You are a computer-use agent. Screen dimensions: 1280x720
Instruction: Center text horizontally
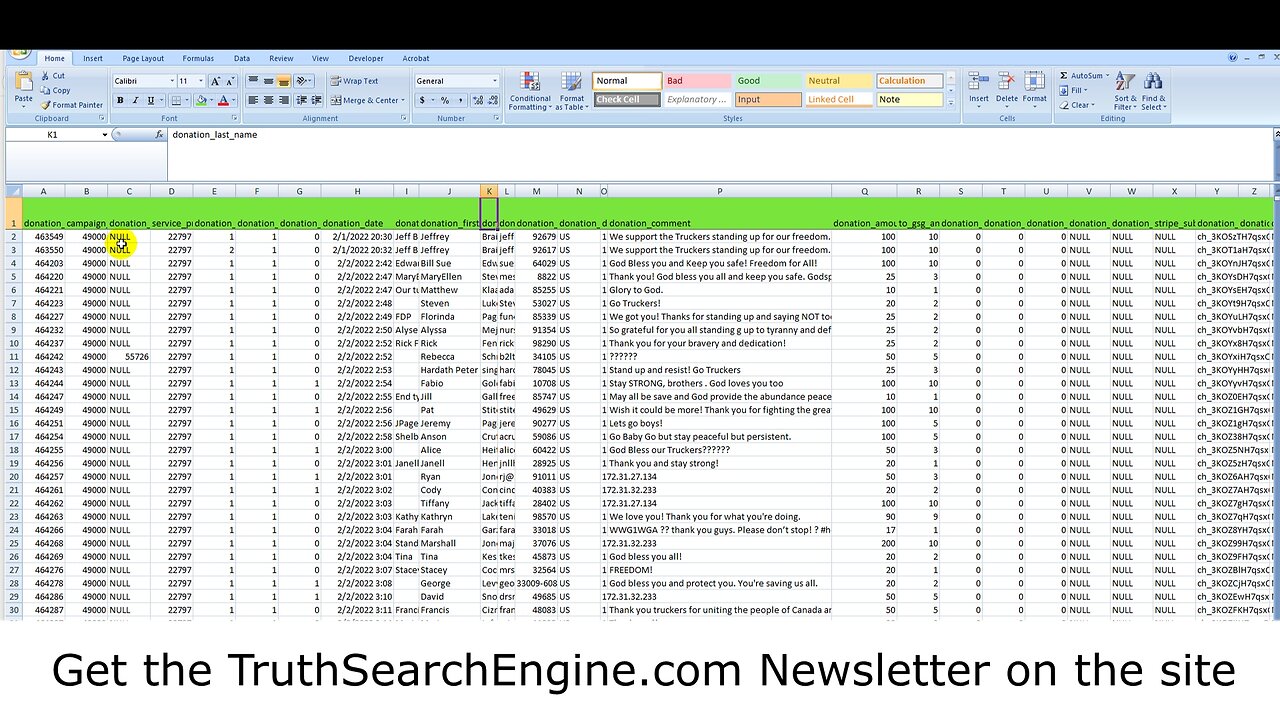(268, 100)
